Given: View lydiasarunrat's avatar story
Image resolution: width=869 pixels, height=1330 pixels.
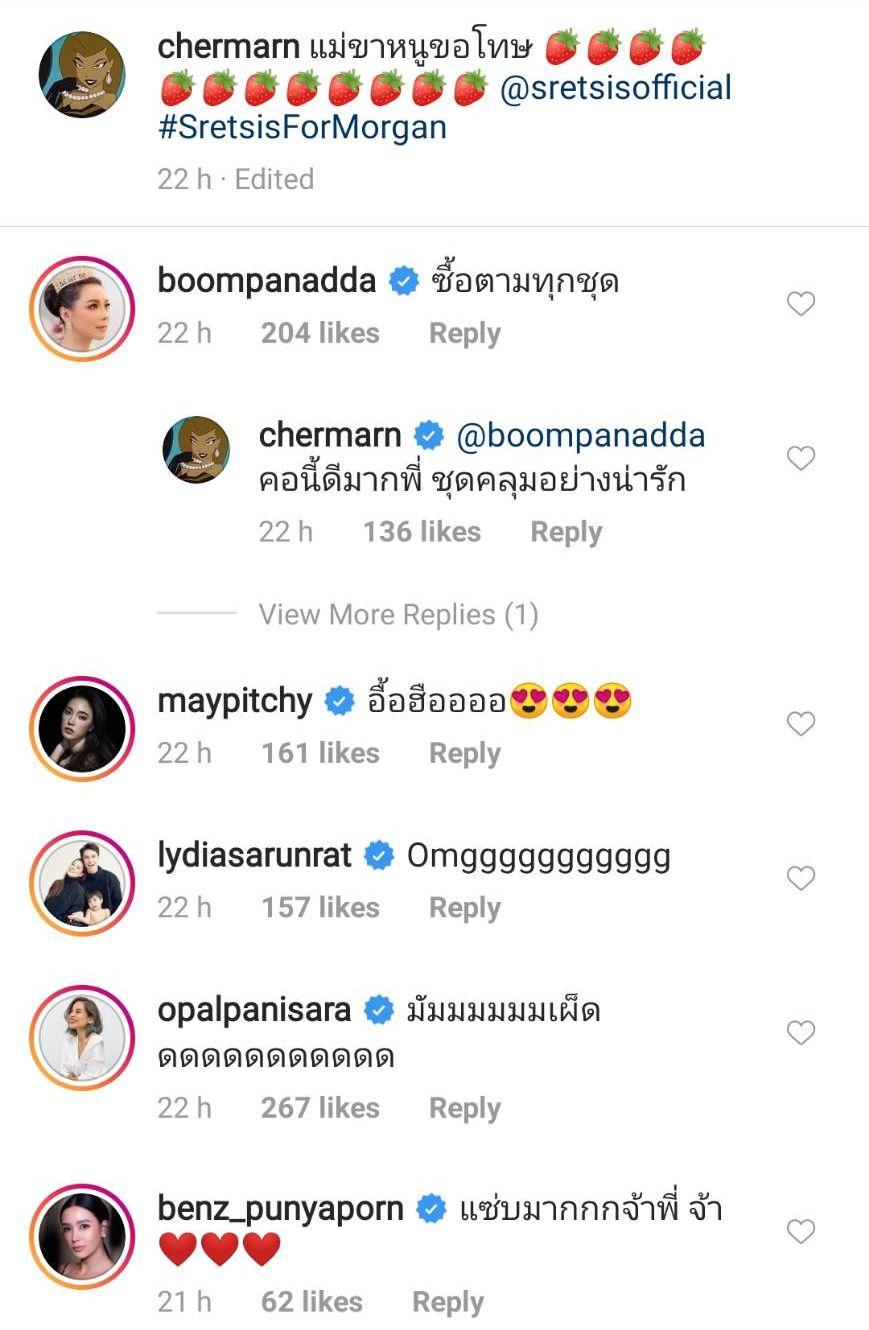Looking at the screenshot, I should 82,881.
